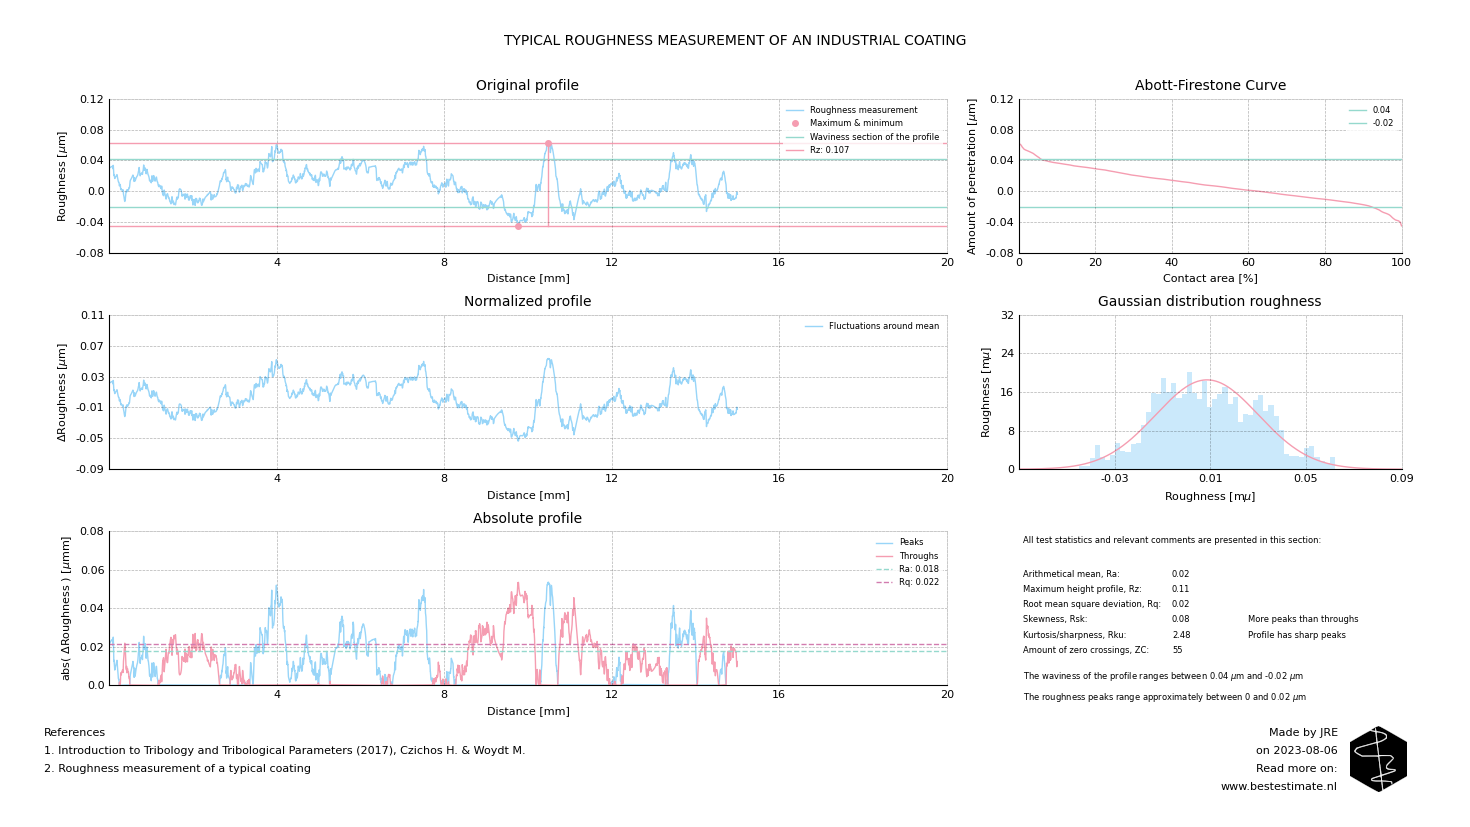Click the 'Absolute profile' chart title
This screenshot has width=1470, height=827.
point(527,519)
